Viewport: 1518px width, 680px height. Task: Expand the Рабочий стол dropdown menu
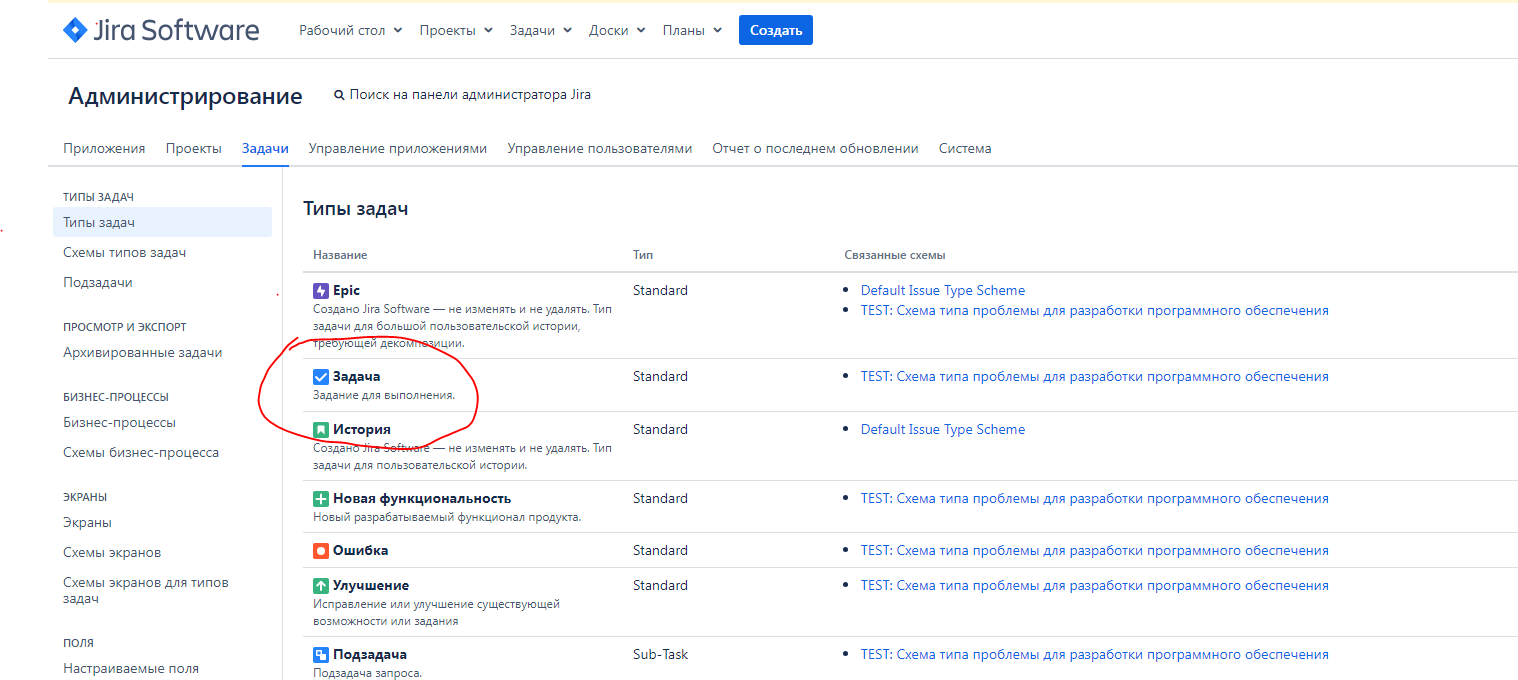pyautogui.click(x=350, y=30)
